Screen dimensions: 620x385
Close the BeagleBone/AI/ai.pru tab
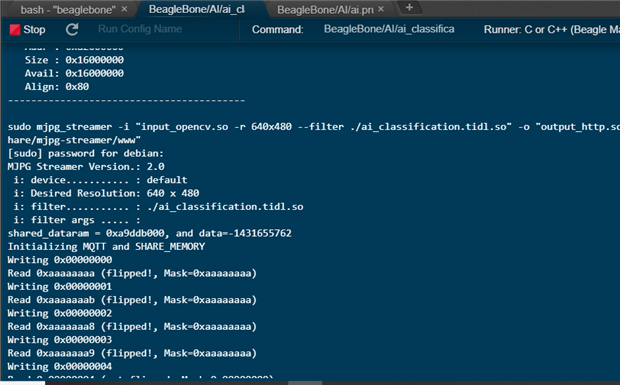381,9
